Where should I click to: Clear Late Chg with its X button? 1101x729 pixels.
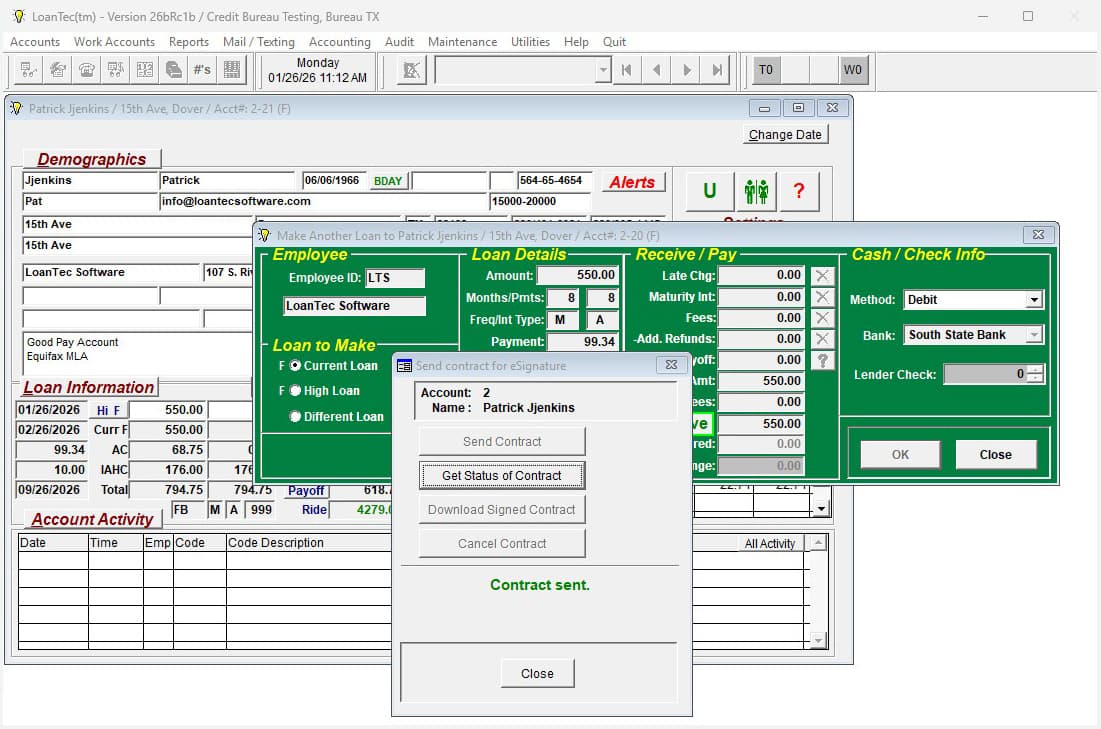(822, 276)
